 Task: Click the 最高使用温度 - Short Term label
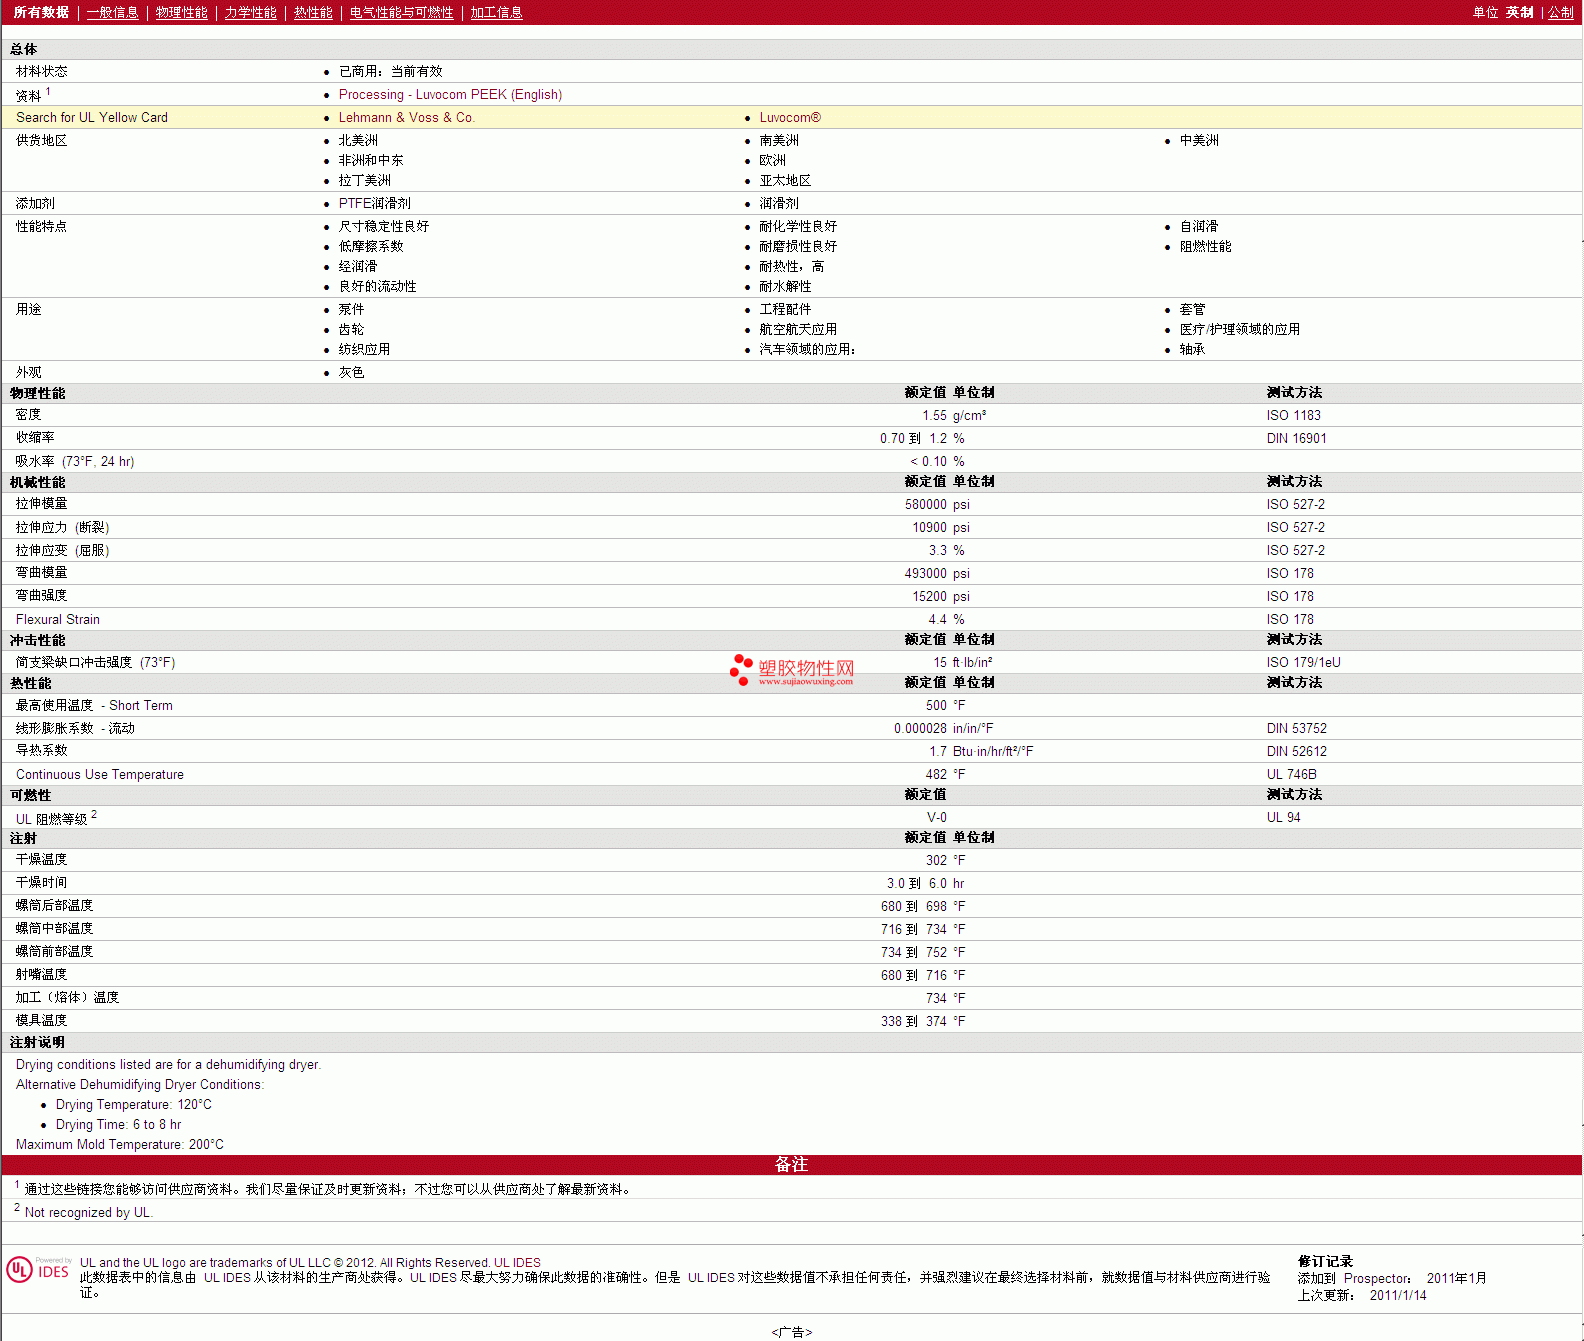94,705
